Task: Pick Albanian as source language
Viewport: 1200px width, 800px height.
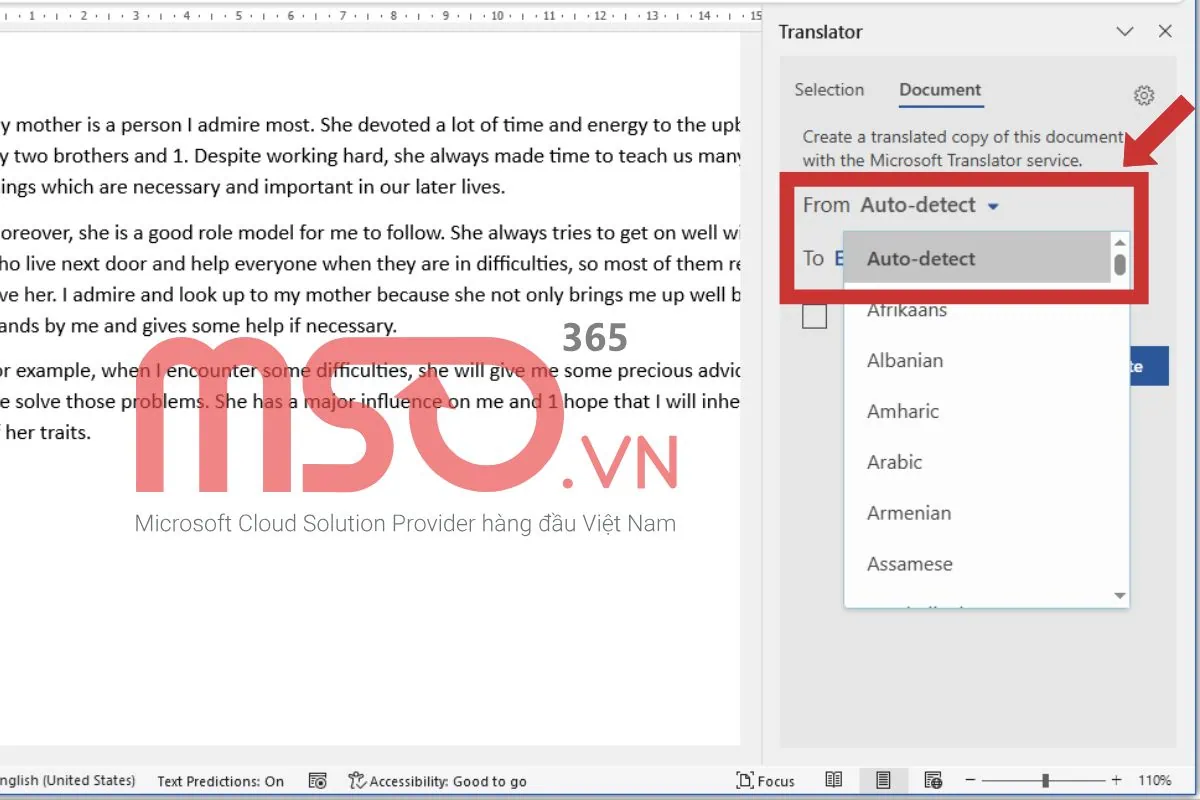Action: (905, 360)
